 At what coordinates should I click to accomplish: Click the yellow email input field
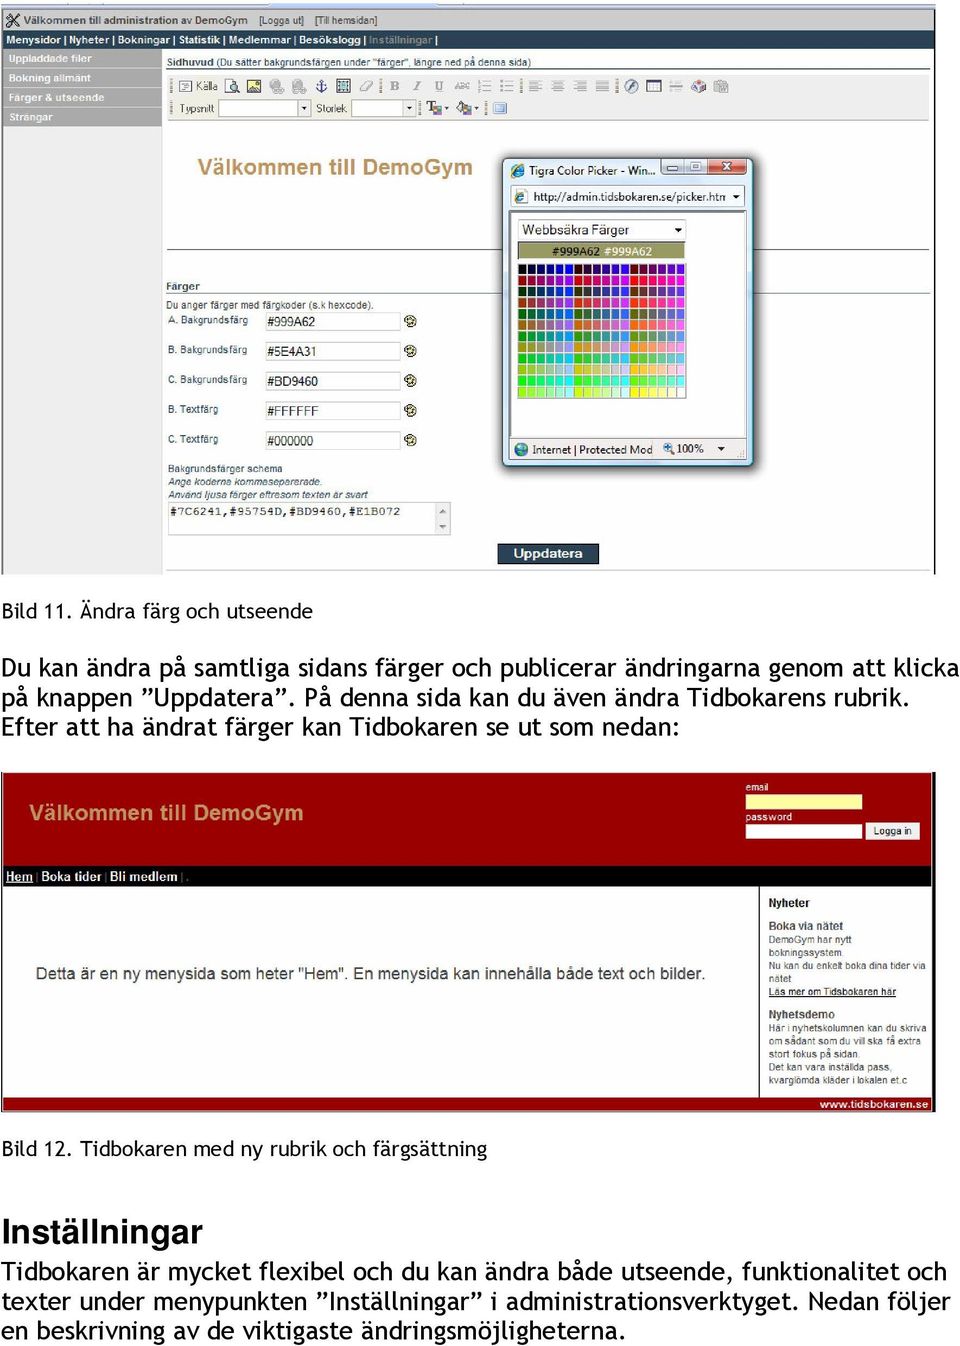coord(803,802)
